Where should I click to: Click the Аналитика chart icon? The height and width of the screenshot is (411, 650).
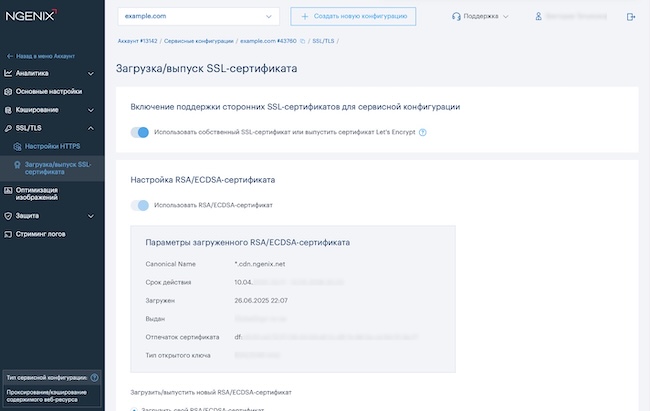click(8, 73)
